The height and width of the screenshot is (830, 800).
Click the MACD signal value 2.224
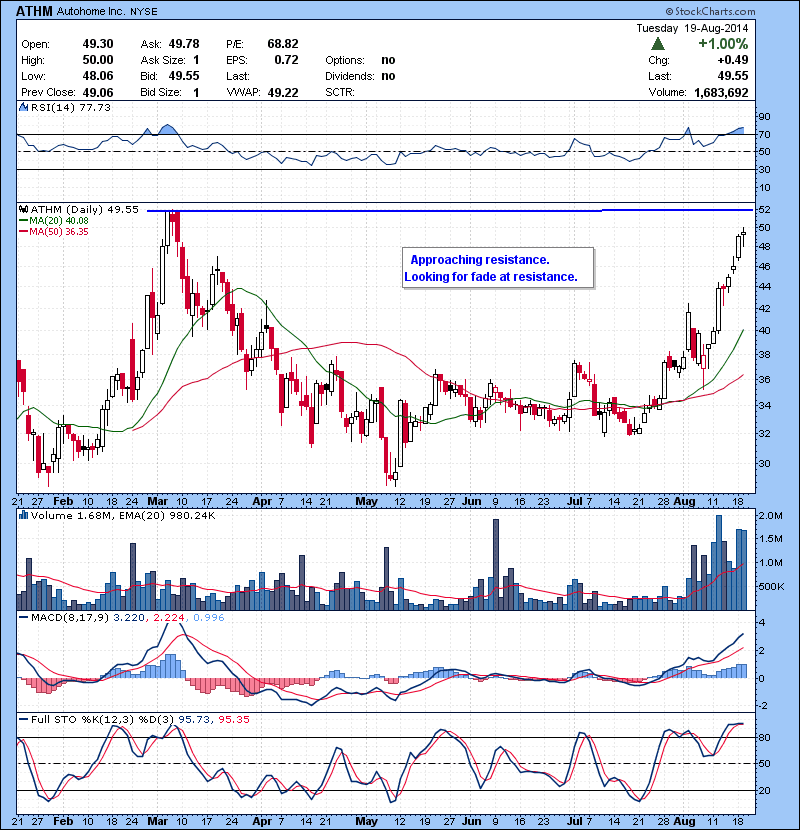[169, 618]
